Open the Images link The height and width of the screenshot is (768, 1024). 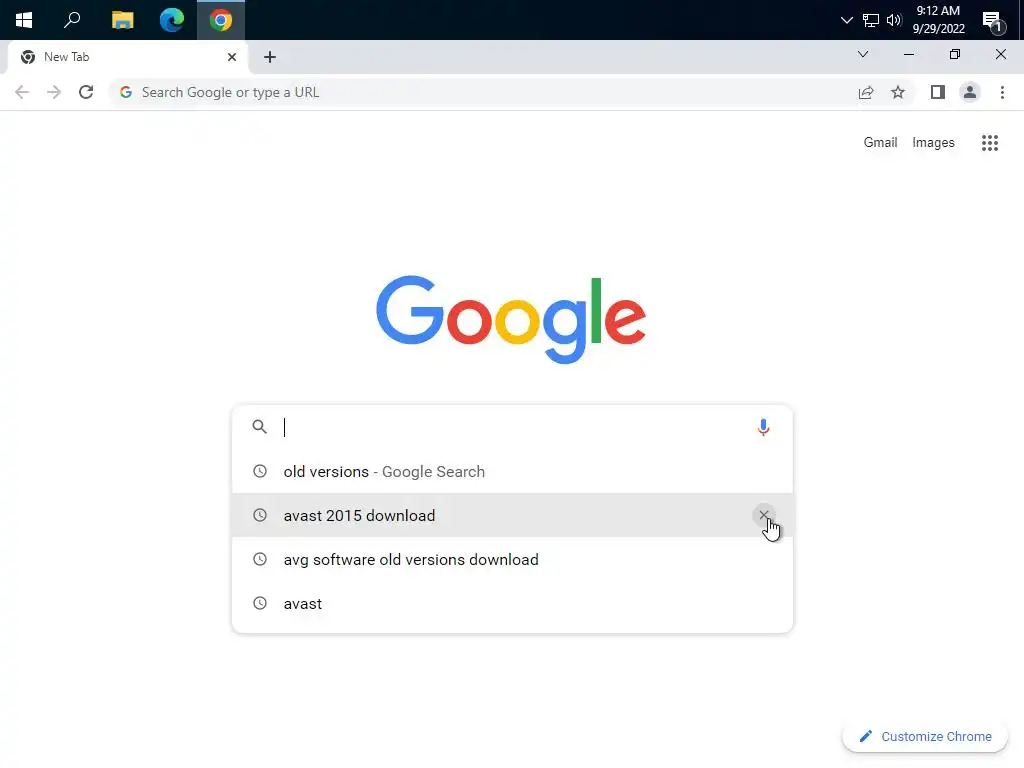(x=933, y=142)
